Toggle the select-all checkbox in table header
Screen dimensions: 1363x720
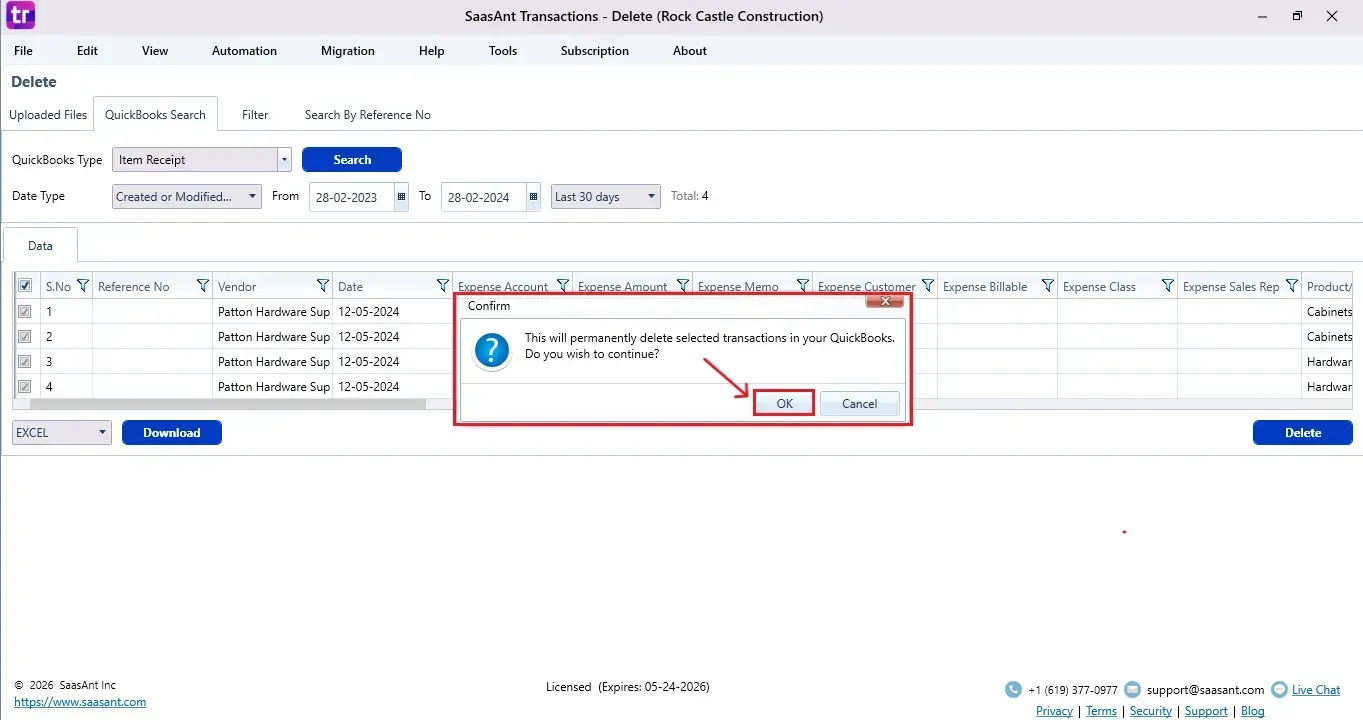(25, 286)
